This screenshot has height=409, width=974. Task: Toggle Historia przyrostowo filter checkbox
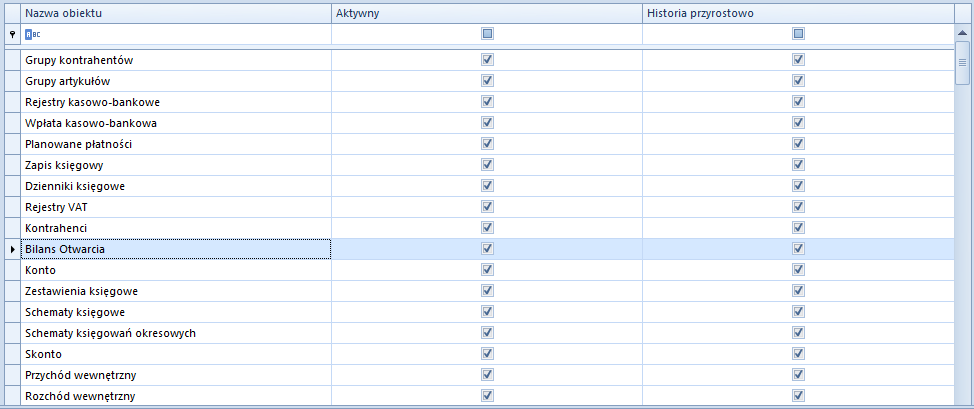pyautogui.click(x=798, y=34)
